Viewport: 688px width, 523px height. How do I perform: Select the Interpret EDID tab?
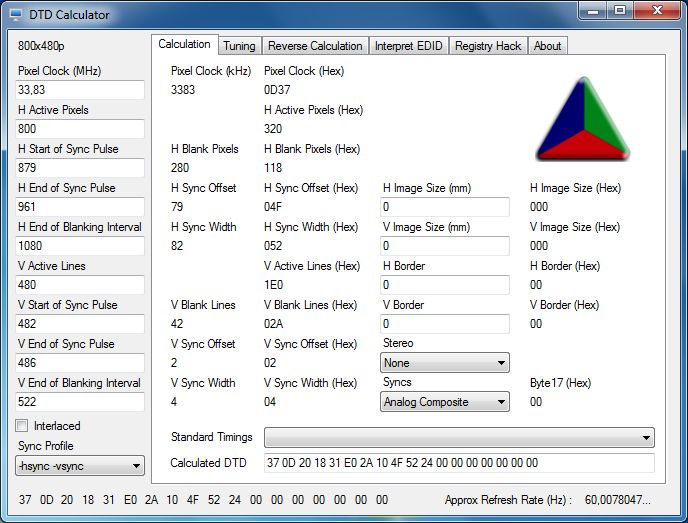[409, 46]
